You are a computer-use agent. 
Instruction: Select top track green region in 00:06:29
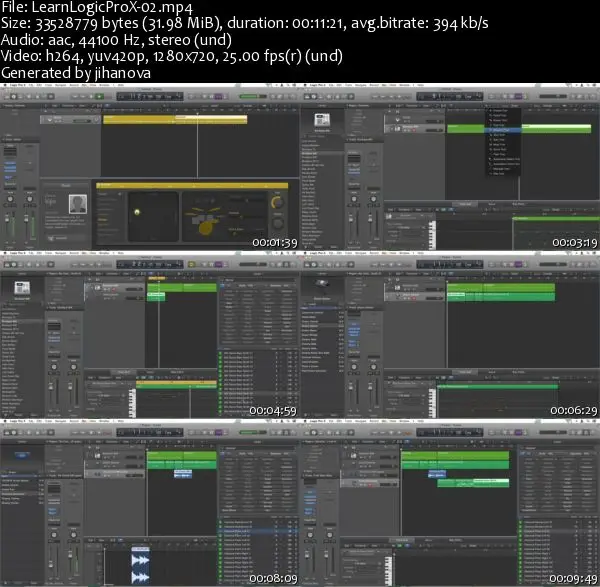501,287
